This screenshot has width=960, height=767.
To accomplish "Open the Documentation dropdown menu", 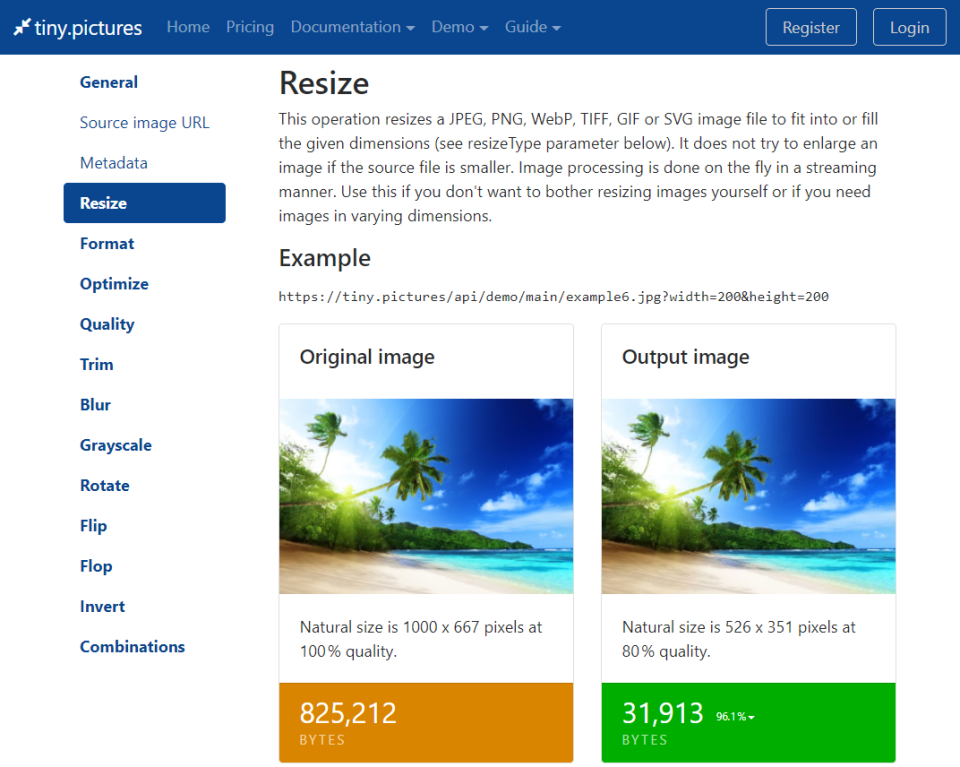I will point(352,27).
